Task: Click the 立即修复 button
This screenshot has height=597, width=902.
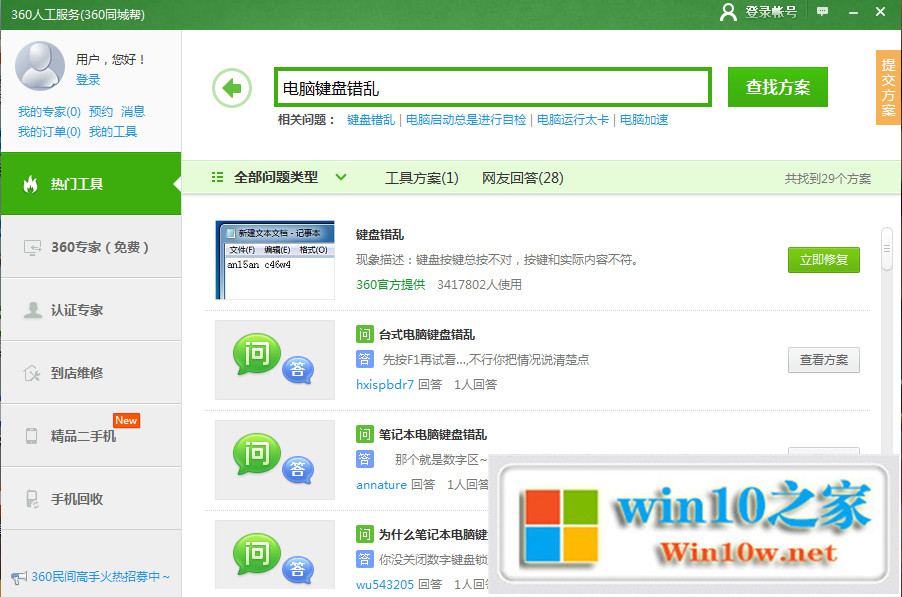Action: pyautogui.click(x=823, y=260)
